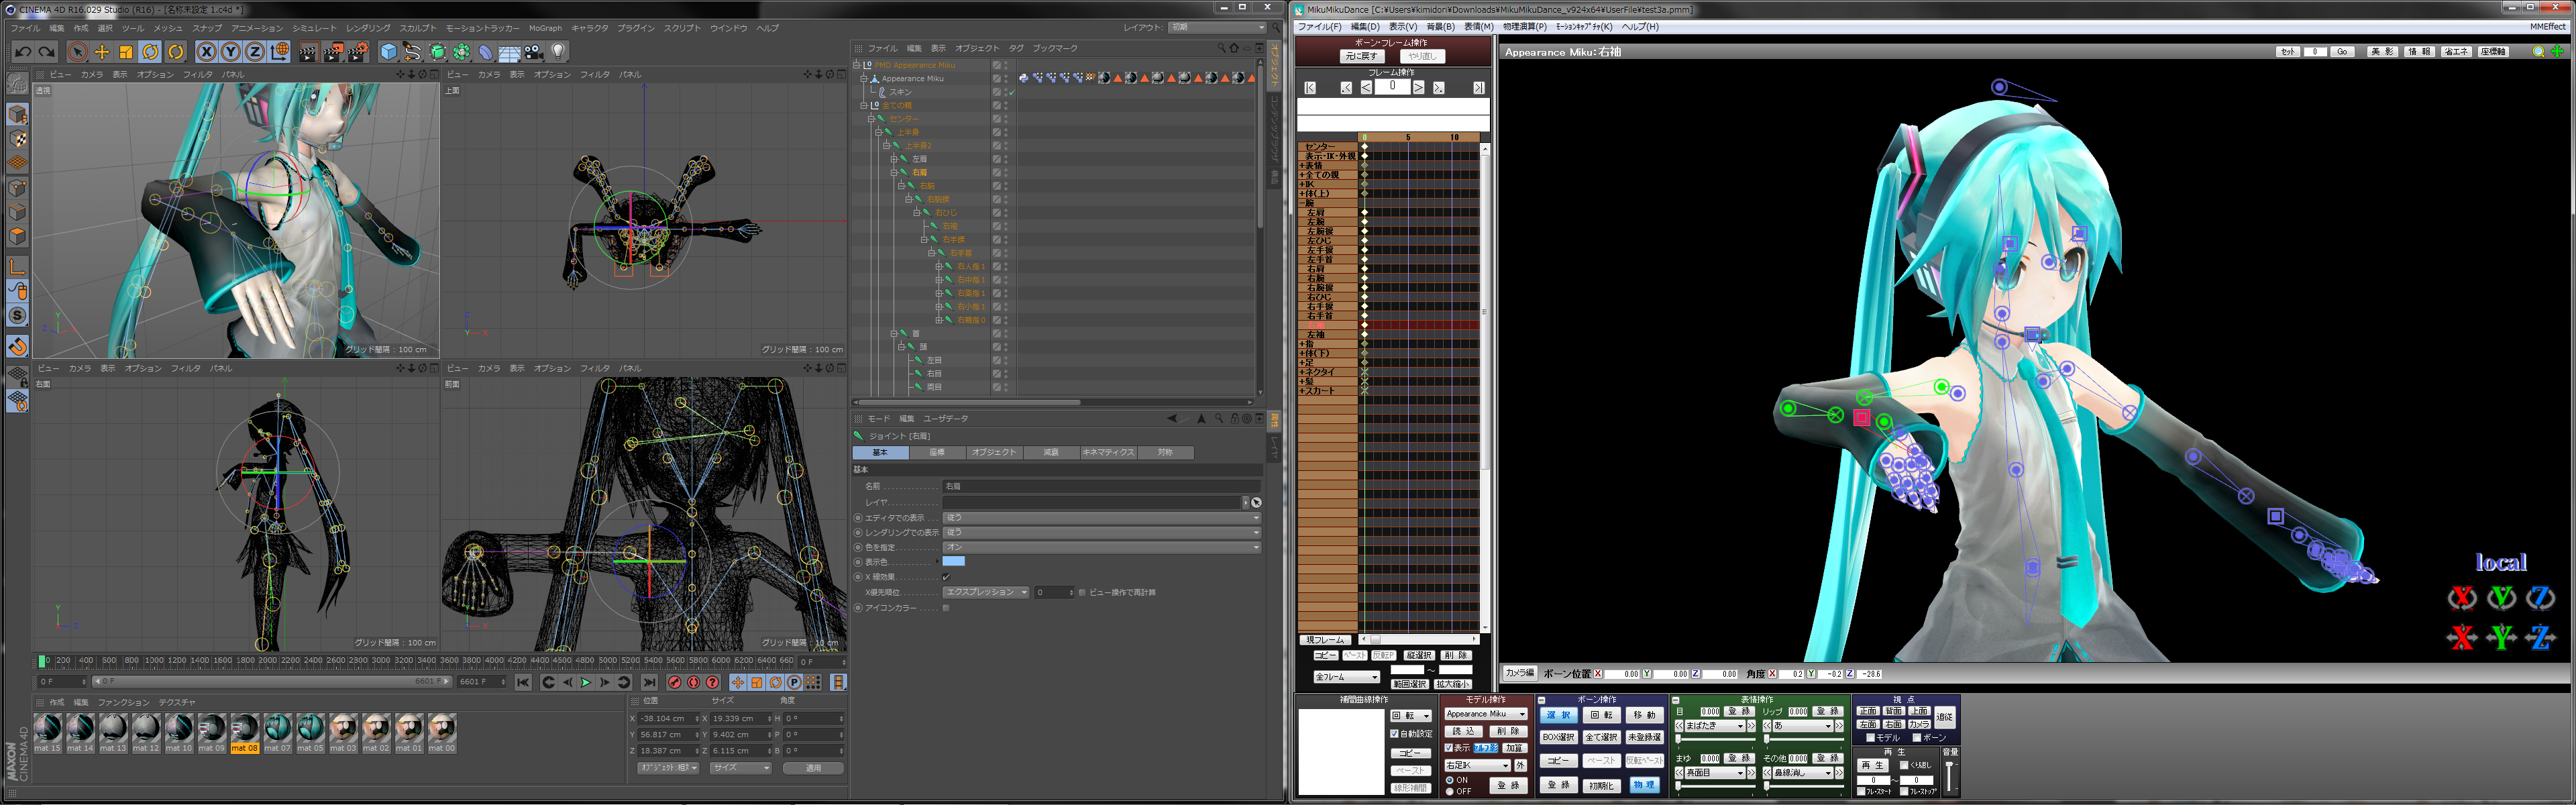Toggle 自動設定 checkbox in interpolation panel

(x=1395, y=734)
